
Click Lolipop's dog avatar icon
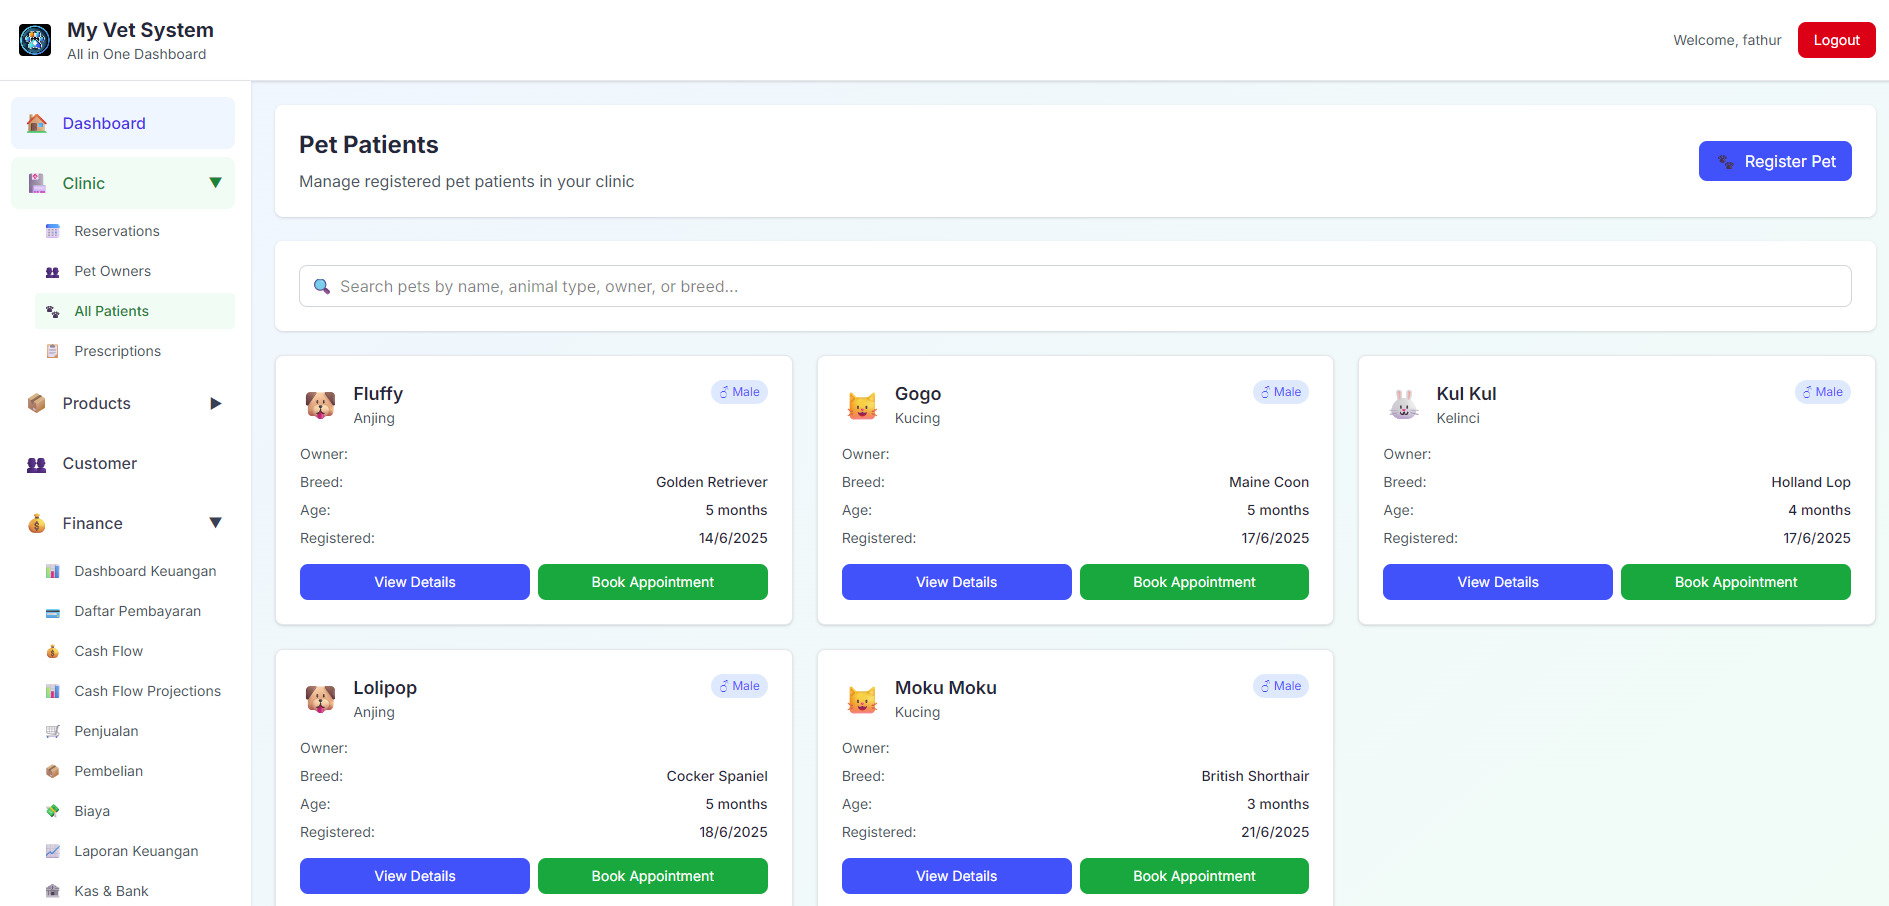pos(320,699)
